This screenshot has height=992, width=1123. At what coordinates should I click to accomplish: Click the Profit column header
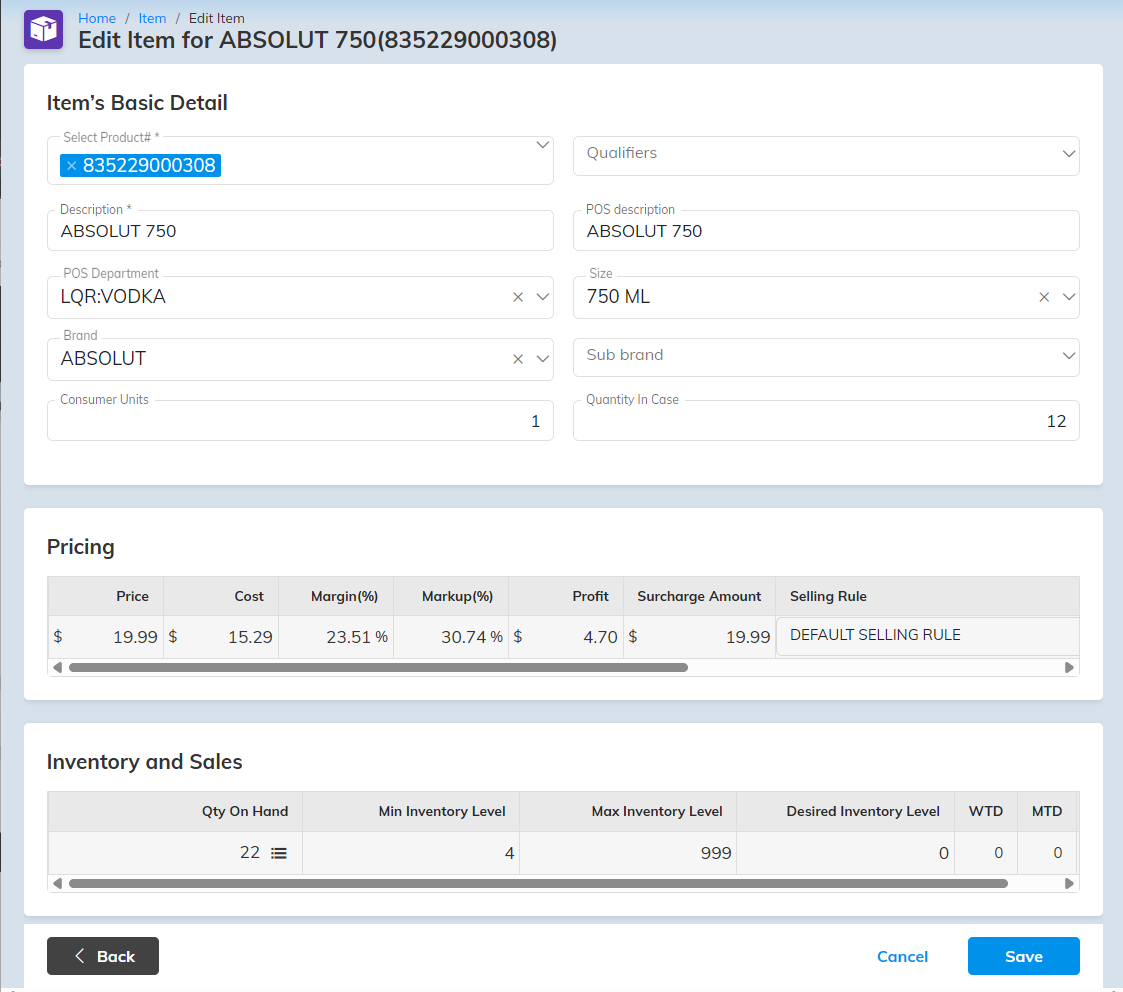pyautogui.click(x=566, y=596)
